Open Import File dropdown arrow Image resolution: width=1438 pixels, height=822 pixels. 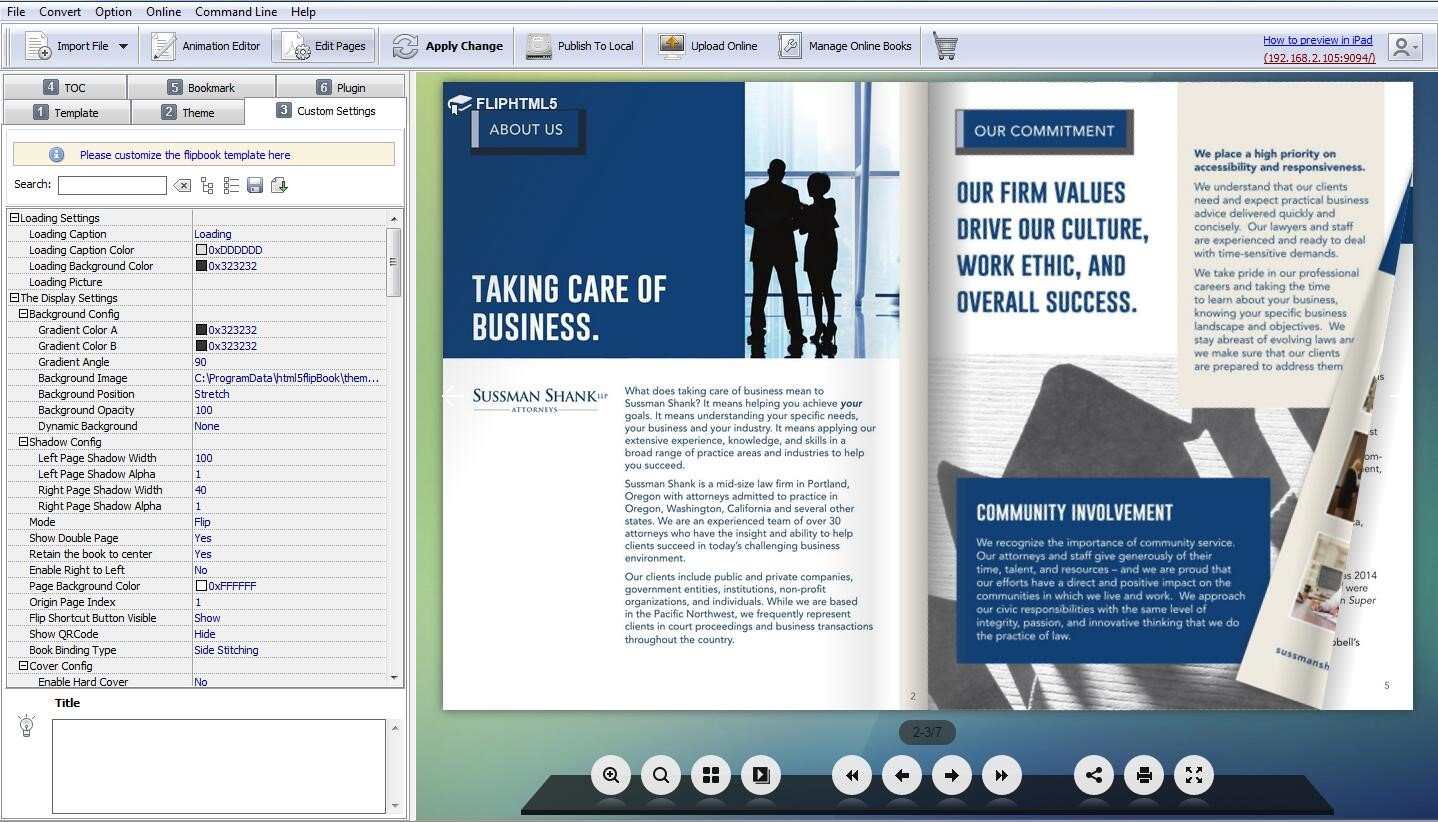click(x=123, y=46)
